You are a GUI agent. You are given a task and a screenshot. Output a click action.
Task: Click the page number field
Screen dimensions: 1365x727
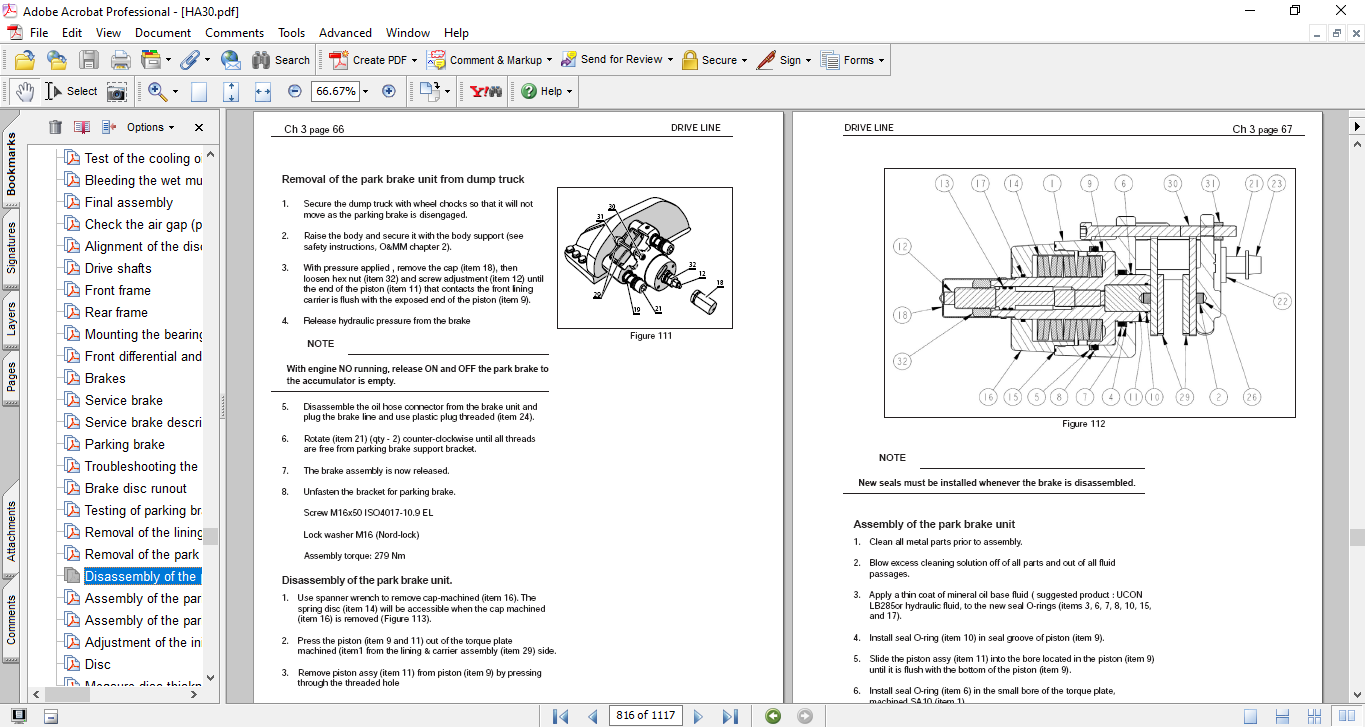click(645, 716)
